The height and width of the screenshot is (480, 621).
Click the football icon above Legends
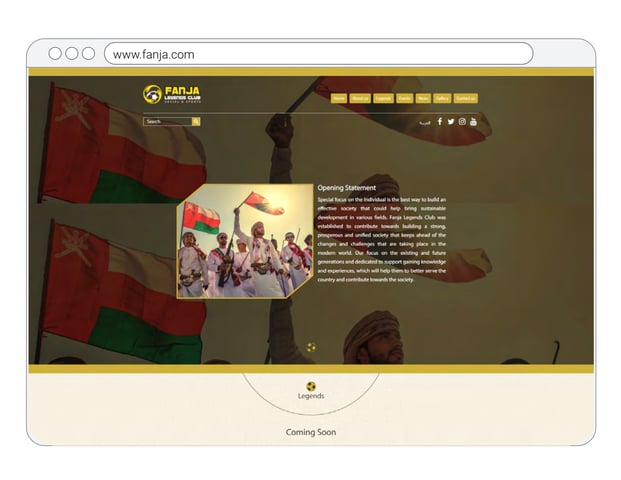(x=311, y=386)
